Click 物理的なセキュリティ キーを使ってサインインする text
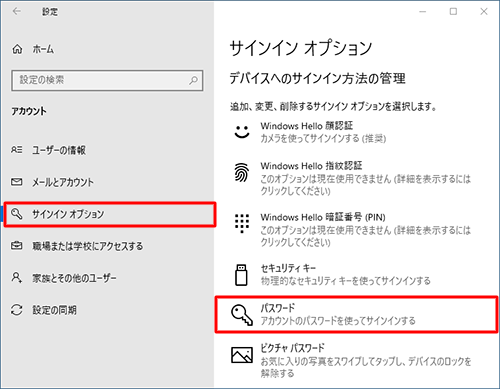Viewport: 500px width, 389px height. click(345, 281)
